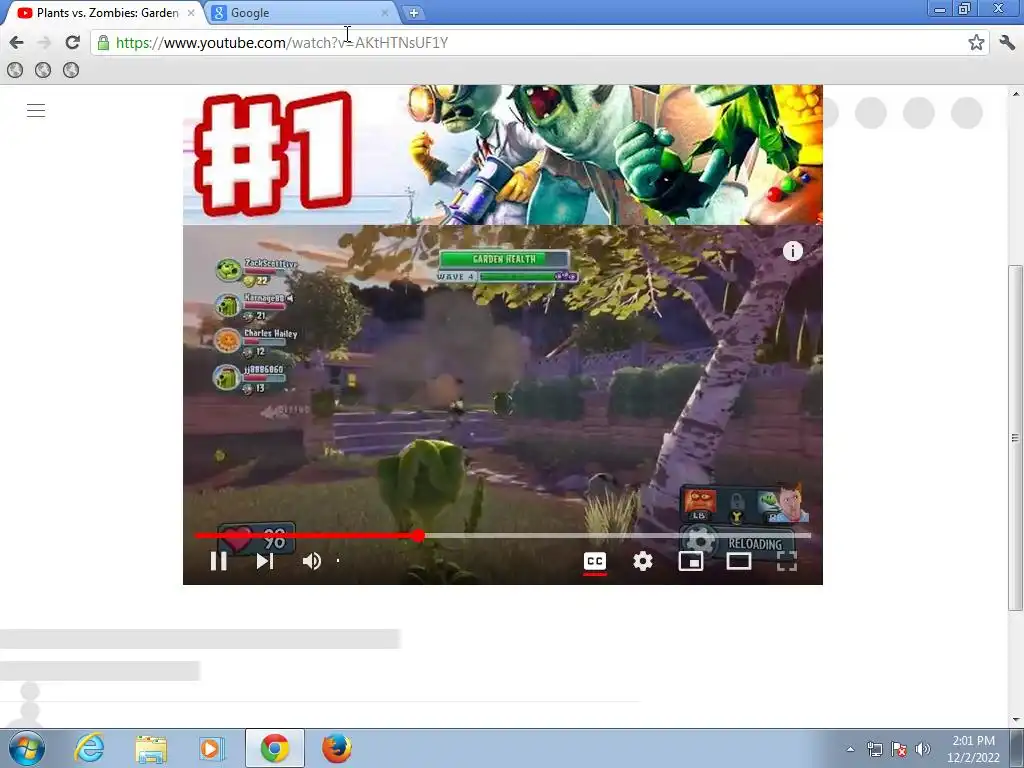The width and height of the screenshot is (1024, 768).
Task: Enable theater mode view
Action: point(739,561)
